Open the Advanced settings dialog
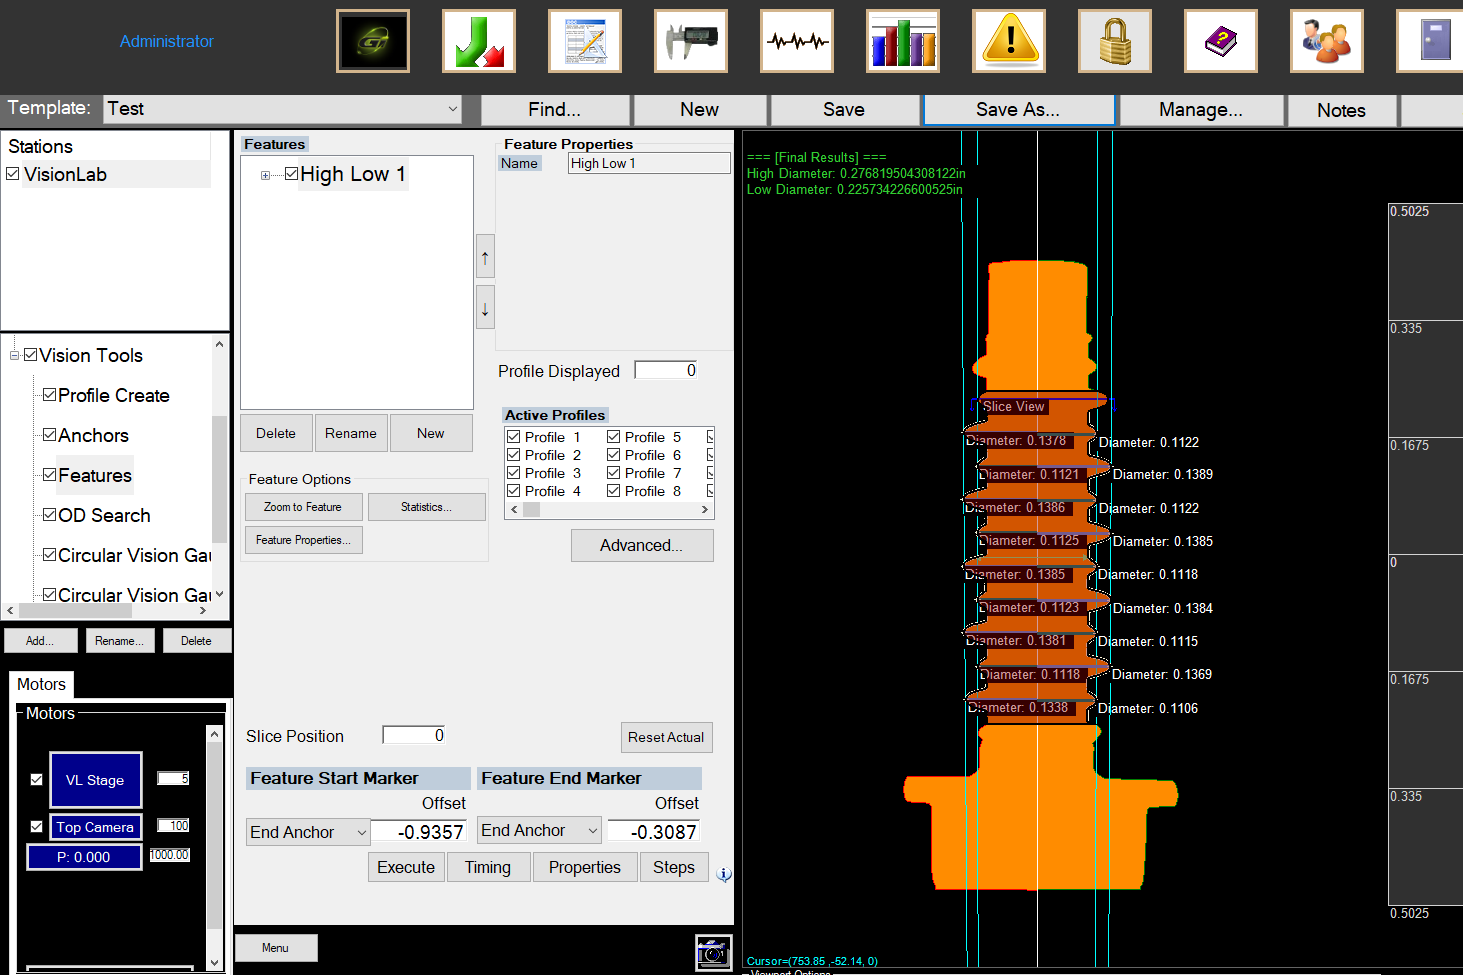This screenshot has width=1463, height=975. tap(642, 545)
